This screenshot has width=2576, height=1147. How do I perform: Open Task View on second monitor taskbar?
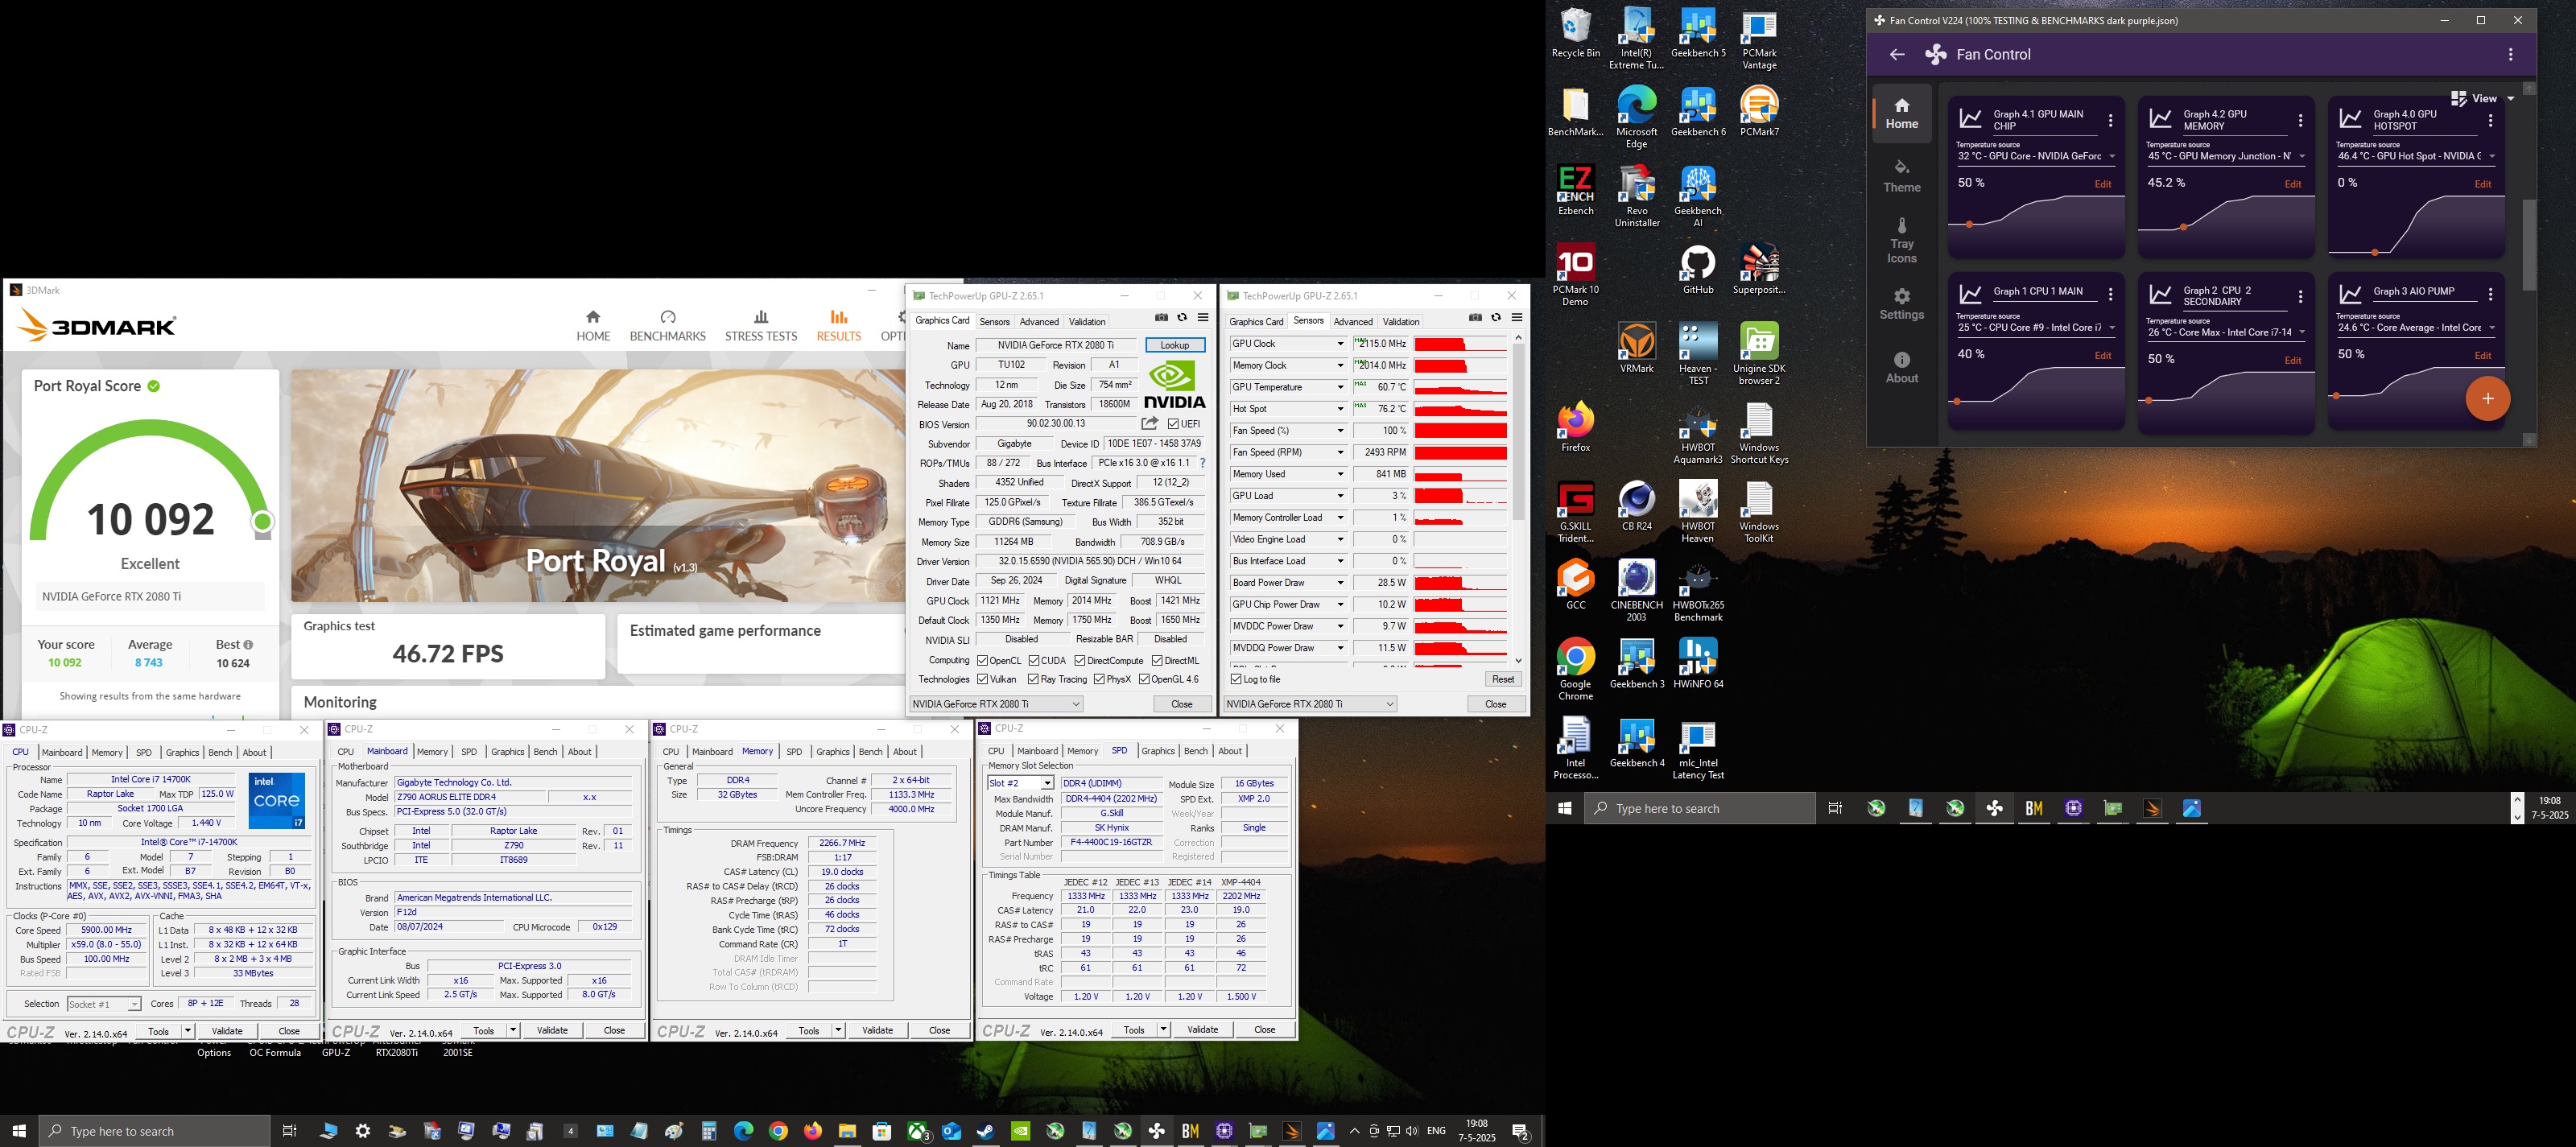(x=1835, y=808)
